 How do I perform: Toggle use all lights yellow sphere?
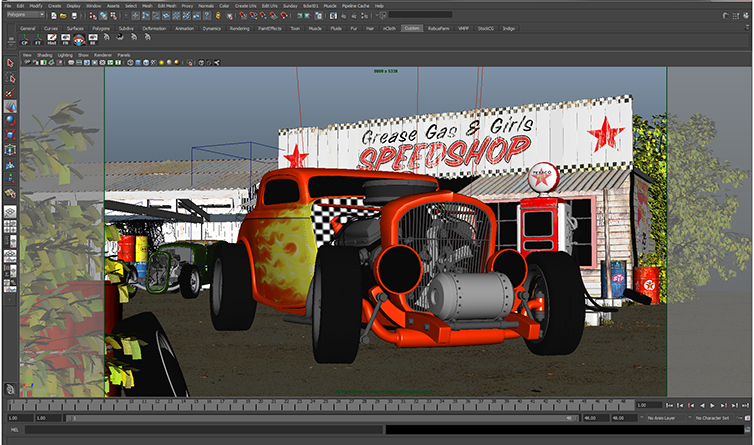pos(162,63)
